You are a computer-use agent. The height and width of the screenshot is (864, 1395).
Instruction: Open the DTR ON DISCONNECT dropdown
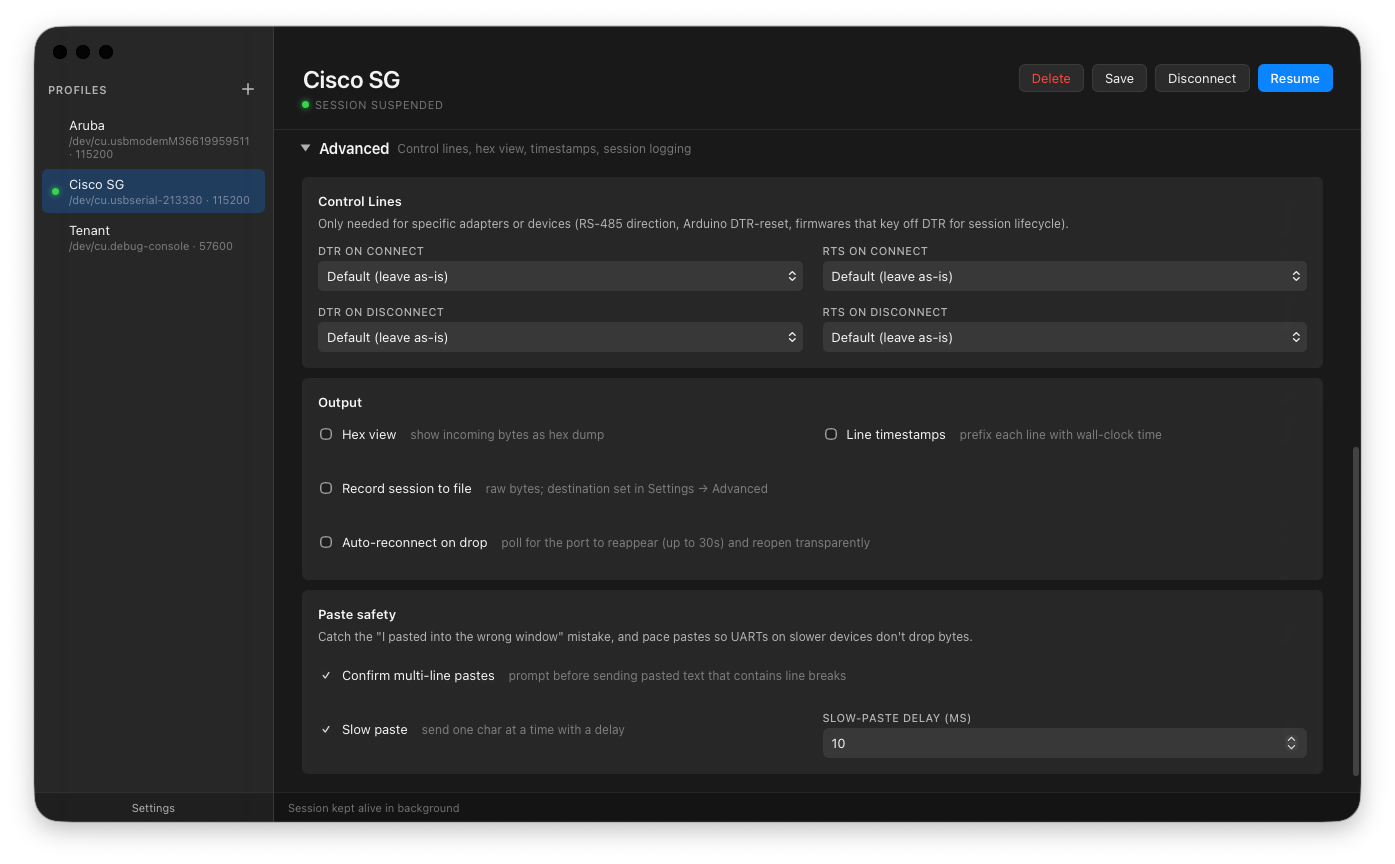(560, 337)
